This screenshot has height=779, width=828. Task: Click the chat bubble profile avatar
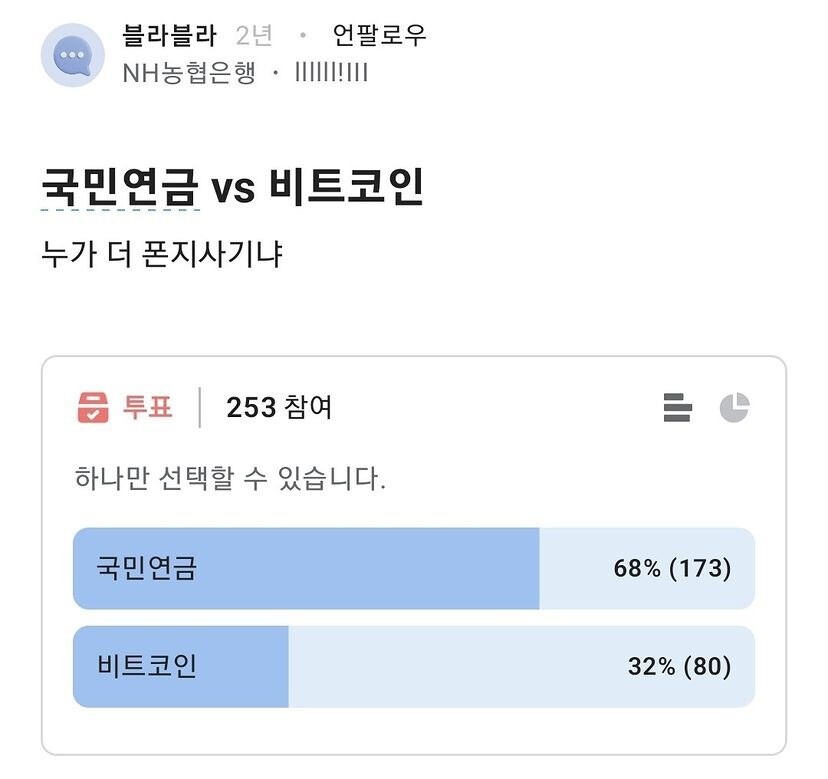72,55
